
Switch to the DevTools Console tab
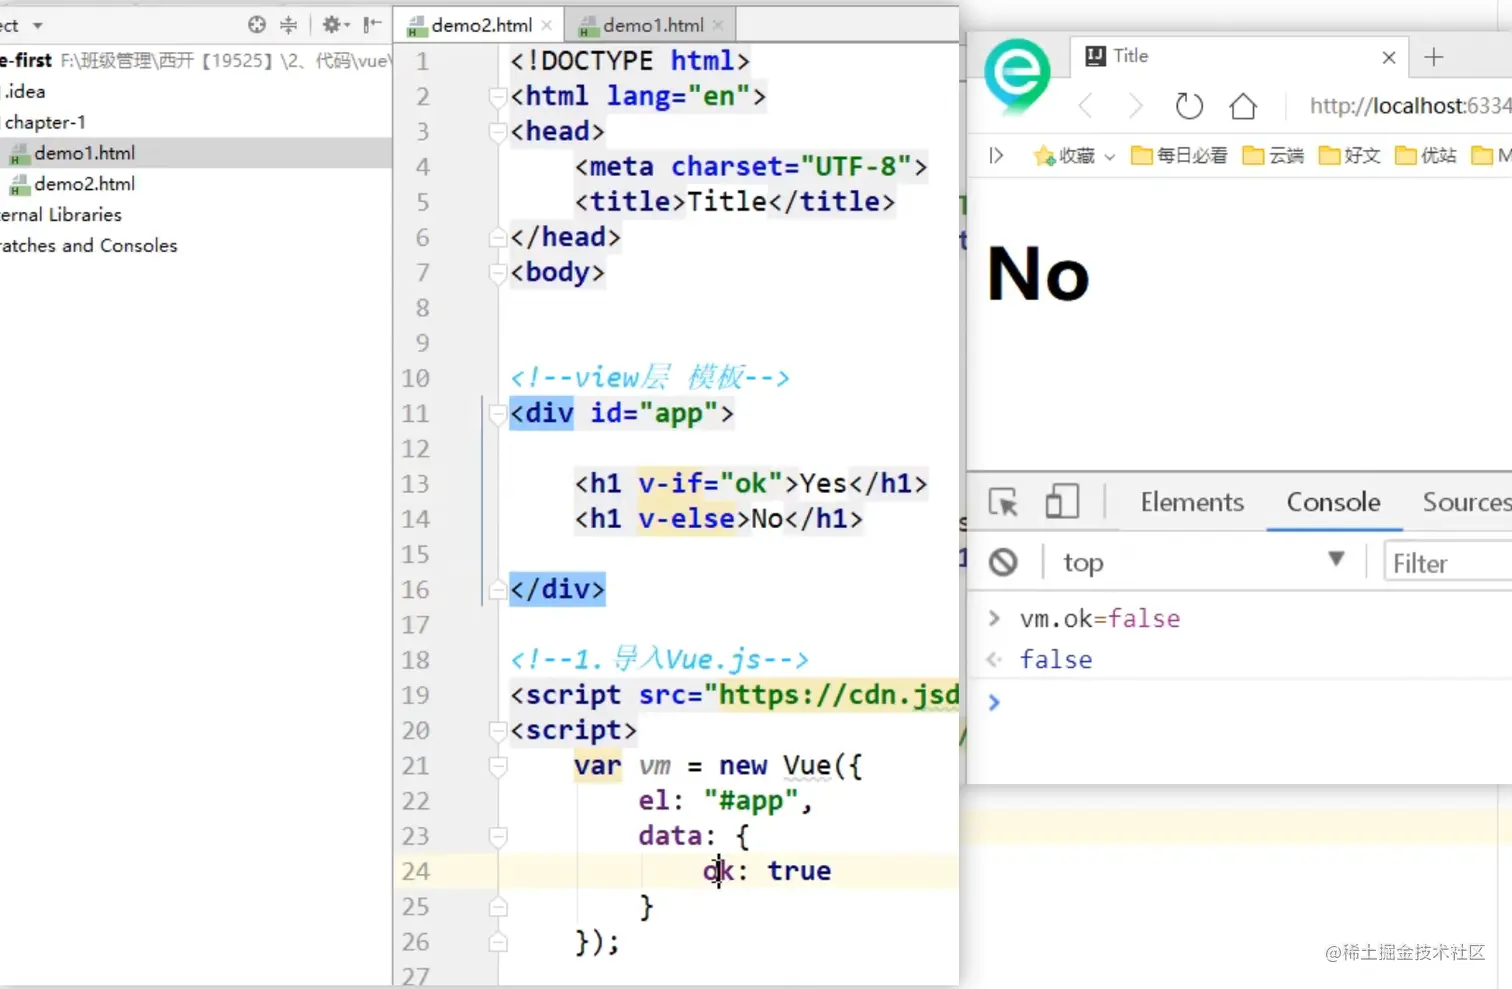coord(1333,502)
